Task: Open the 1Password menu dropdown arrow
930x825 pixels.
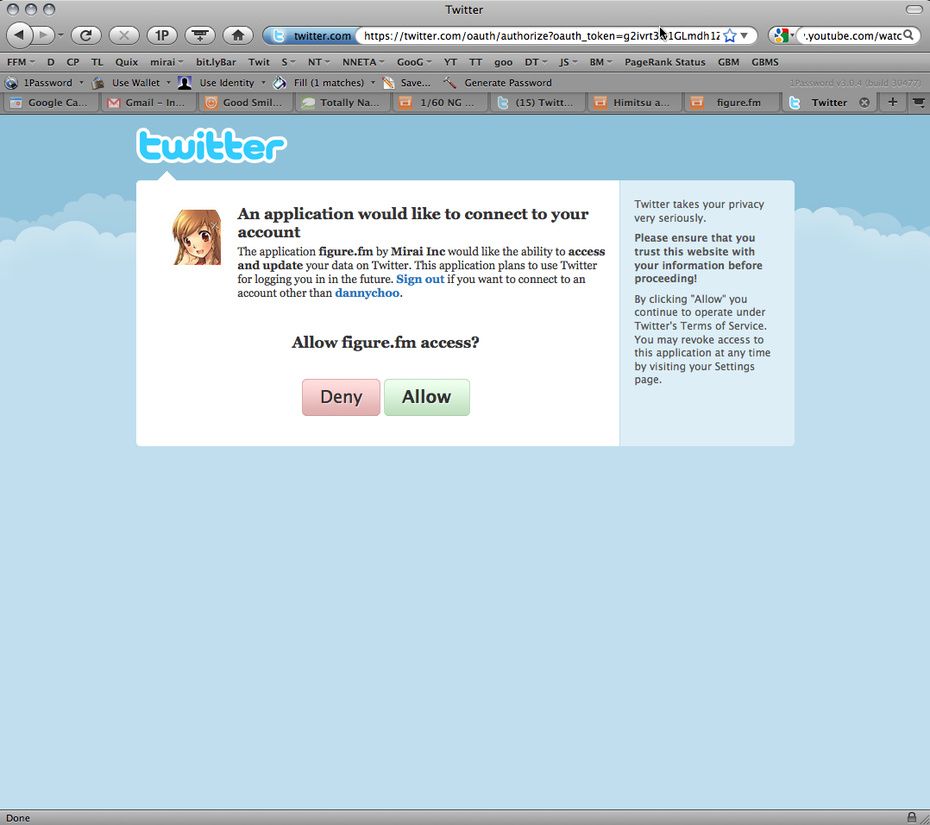Action: click(81, 82)
